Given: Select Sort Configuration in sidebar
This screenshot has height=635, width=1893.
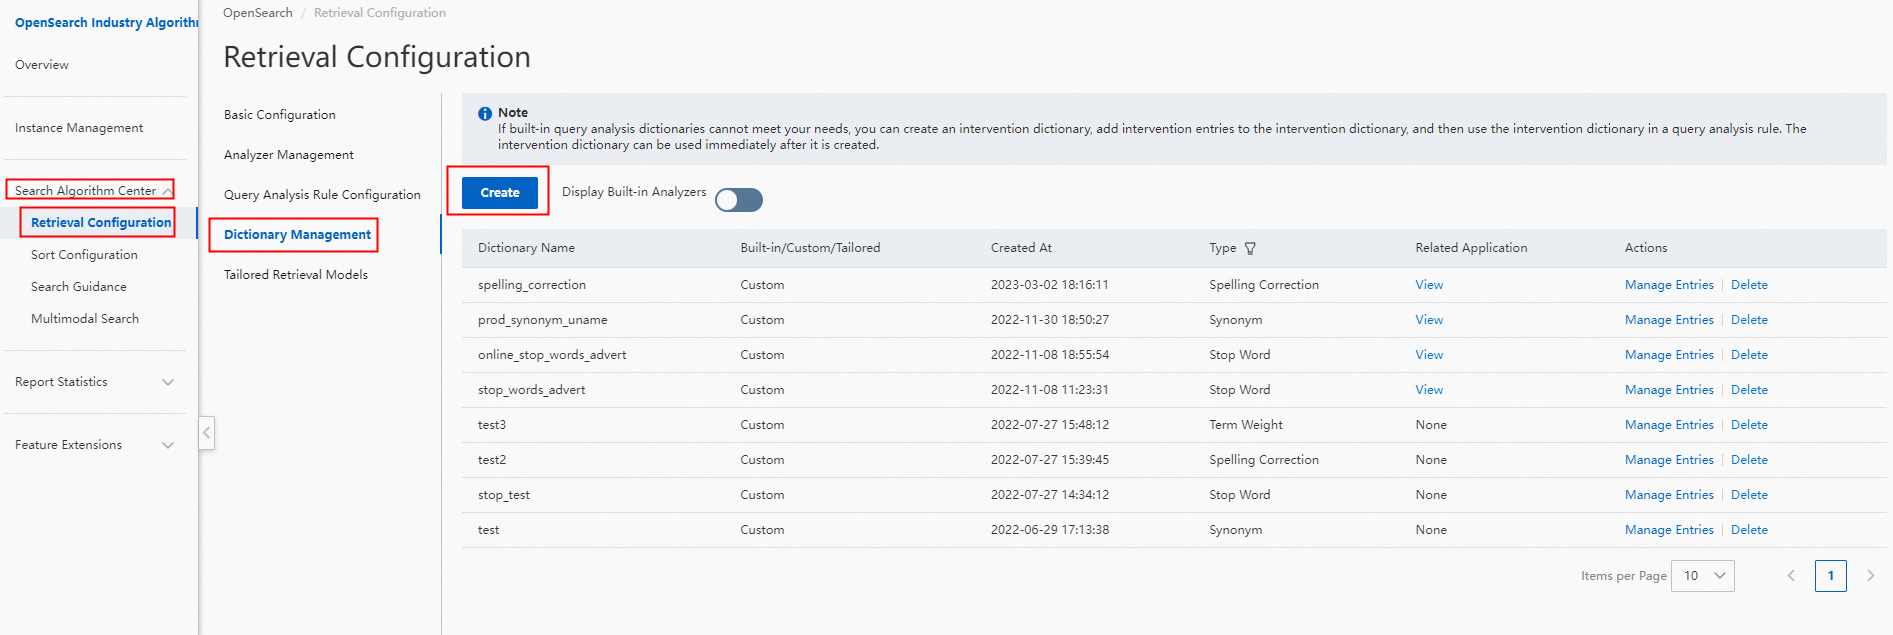Looking at the screenshot, I should click(84, 255).
